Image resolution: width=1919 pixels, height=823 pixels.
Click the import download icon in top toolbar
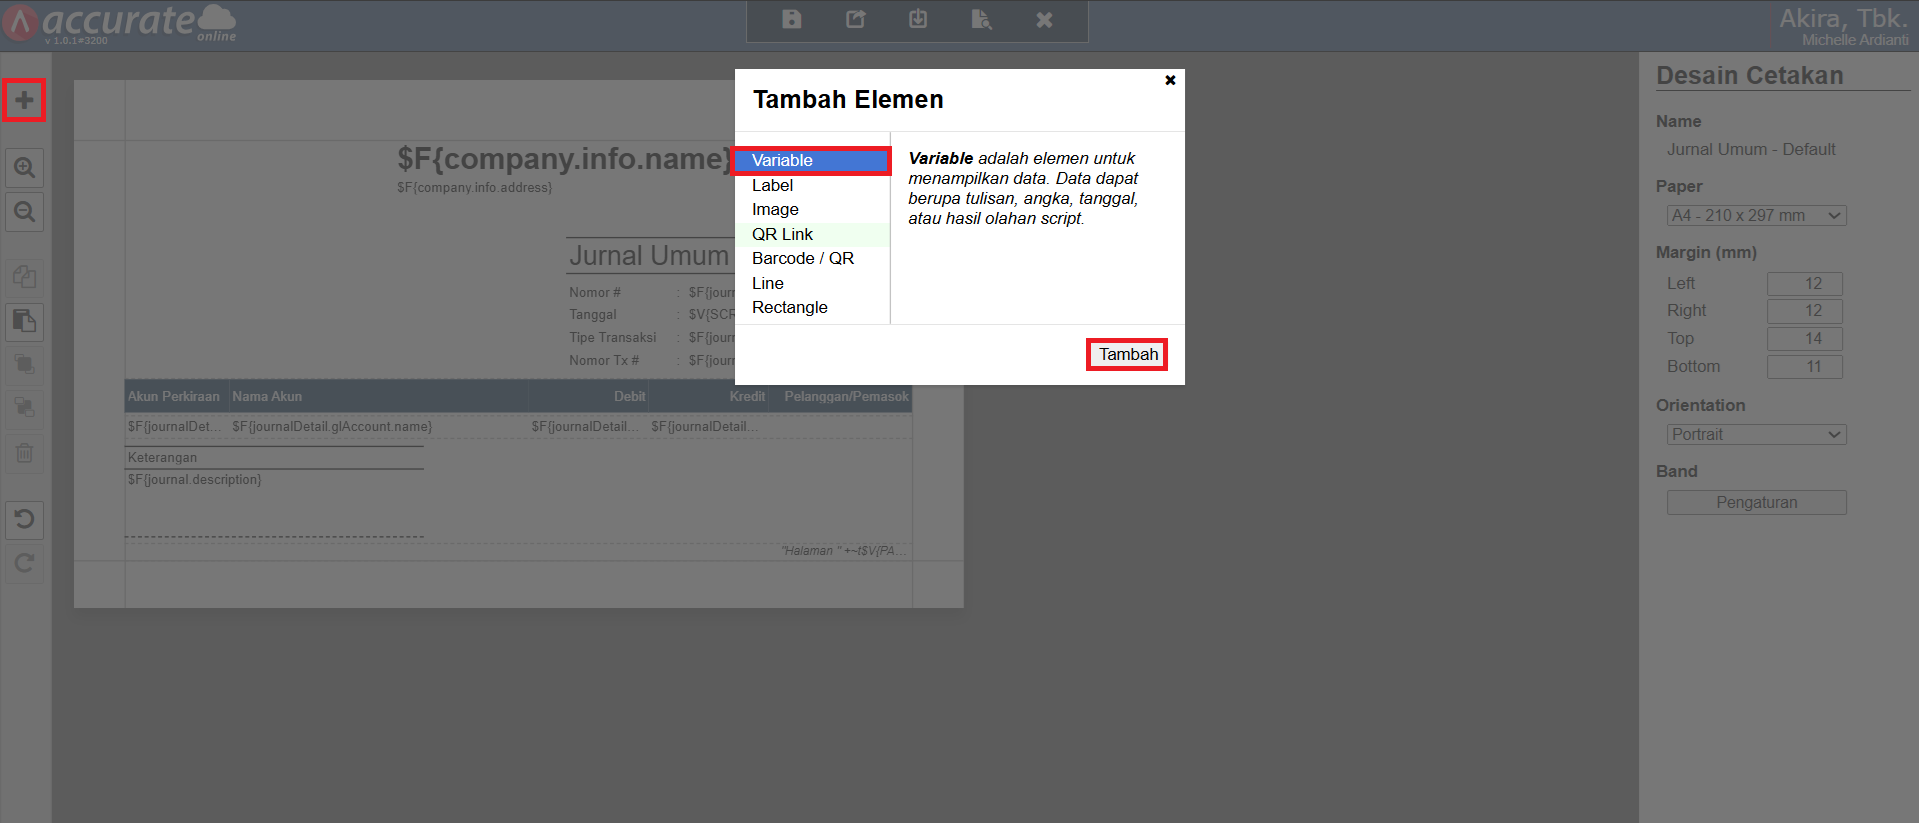pos(918,20)
